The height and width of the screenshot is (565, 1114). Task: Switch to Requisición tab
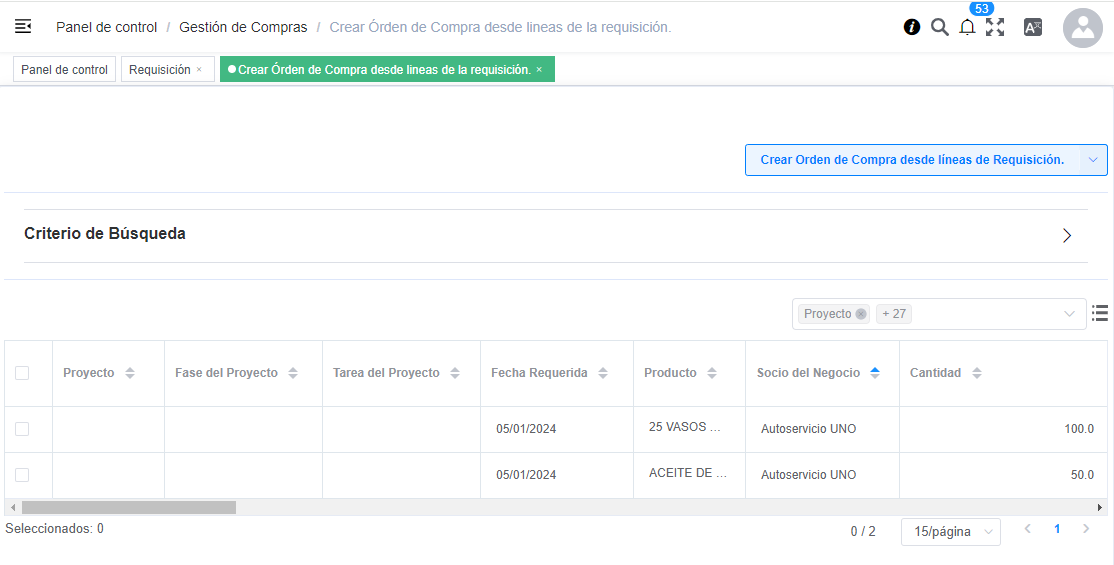160,70
